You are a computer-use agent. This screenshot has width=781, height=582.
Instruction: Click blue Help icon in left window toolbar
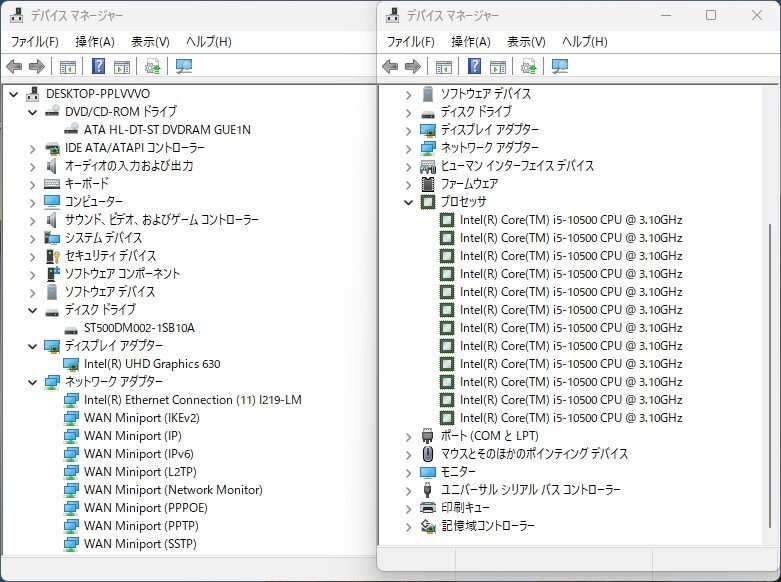pos(99,66)
